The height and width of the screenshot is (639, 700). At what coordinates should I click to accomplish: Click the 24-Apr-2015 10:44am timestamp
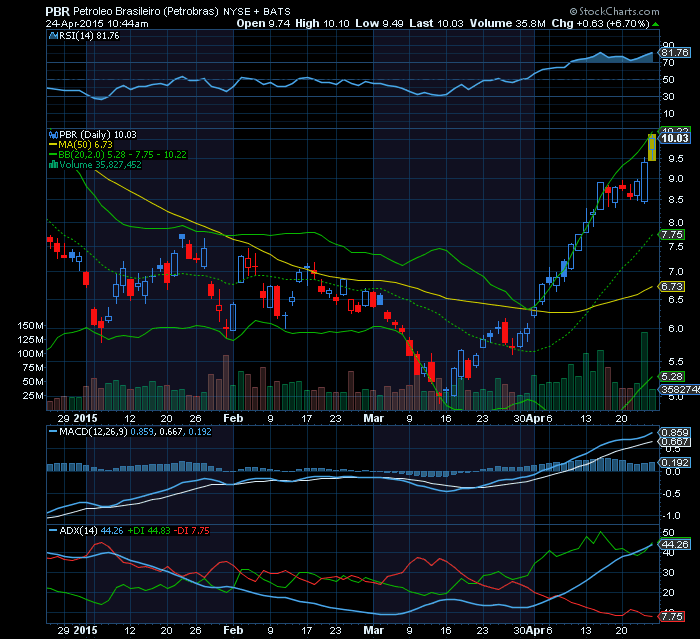coord(97,24)
